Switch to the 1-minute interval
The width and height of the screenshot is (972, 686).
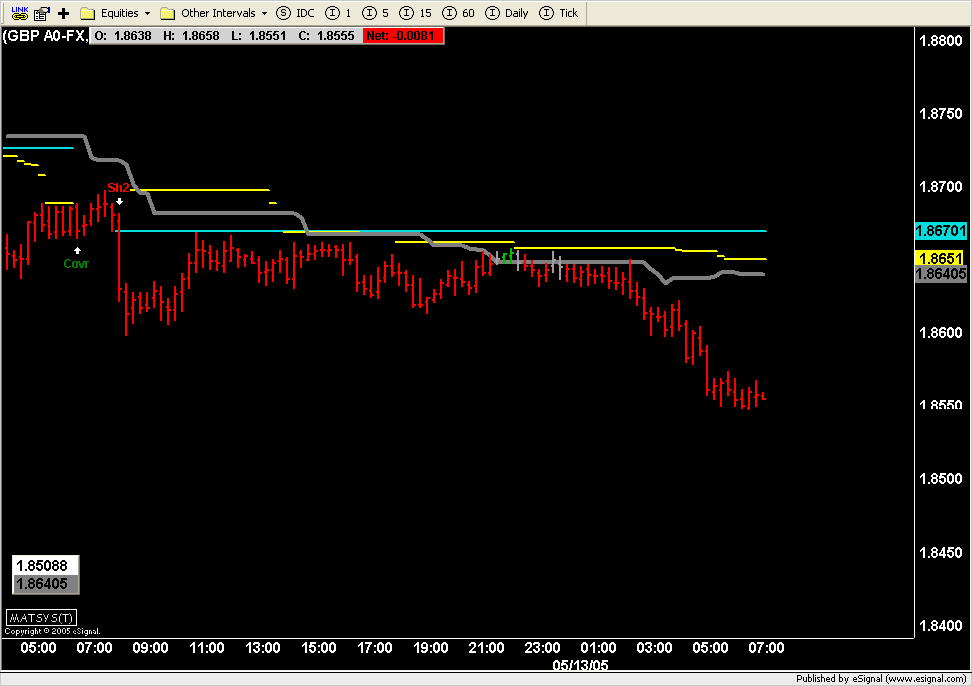(x=339, y=13)
